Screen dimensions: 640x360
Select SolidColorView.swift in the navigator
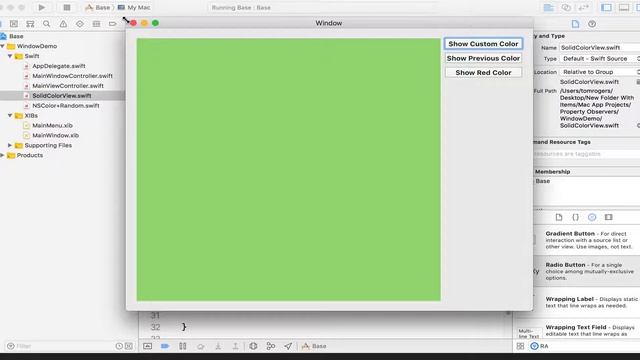(x=62, y=96)
